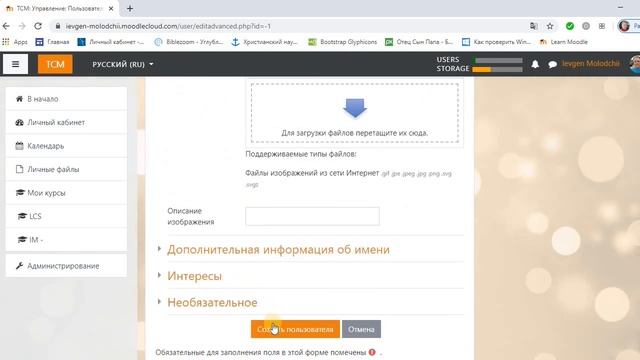
Task: Open Личные файлы in sidebar
Action: click(x=66, y=169)
